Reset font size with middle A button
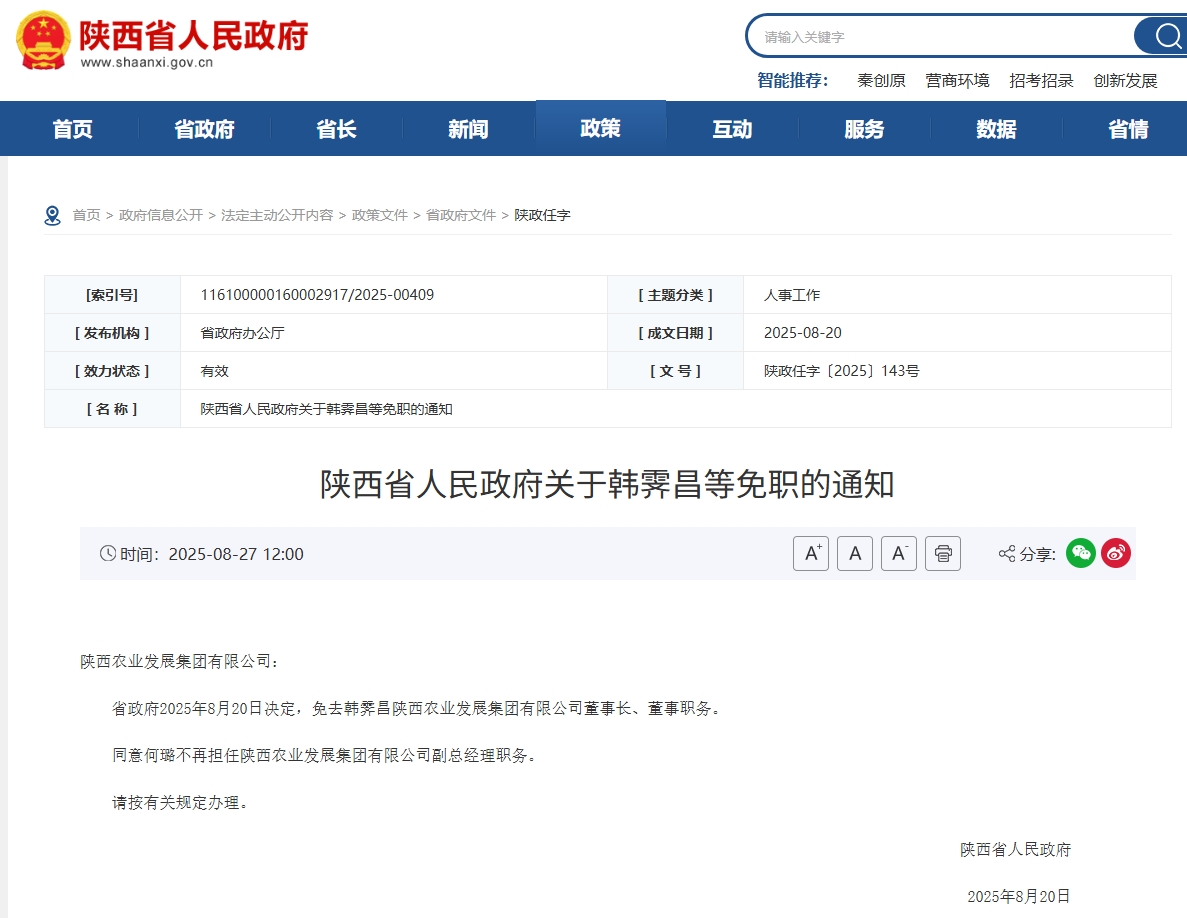The height and width of the screenshot is (918, 1187). click(855, 553)
